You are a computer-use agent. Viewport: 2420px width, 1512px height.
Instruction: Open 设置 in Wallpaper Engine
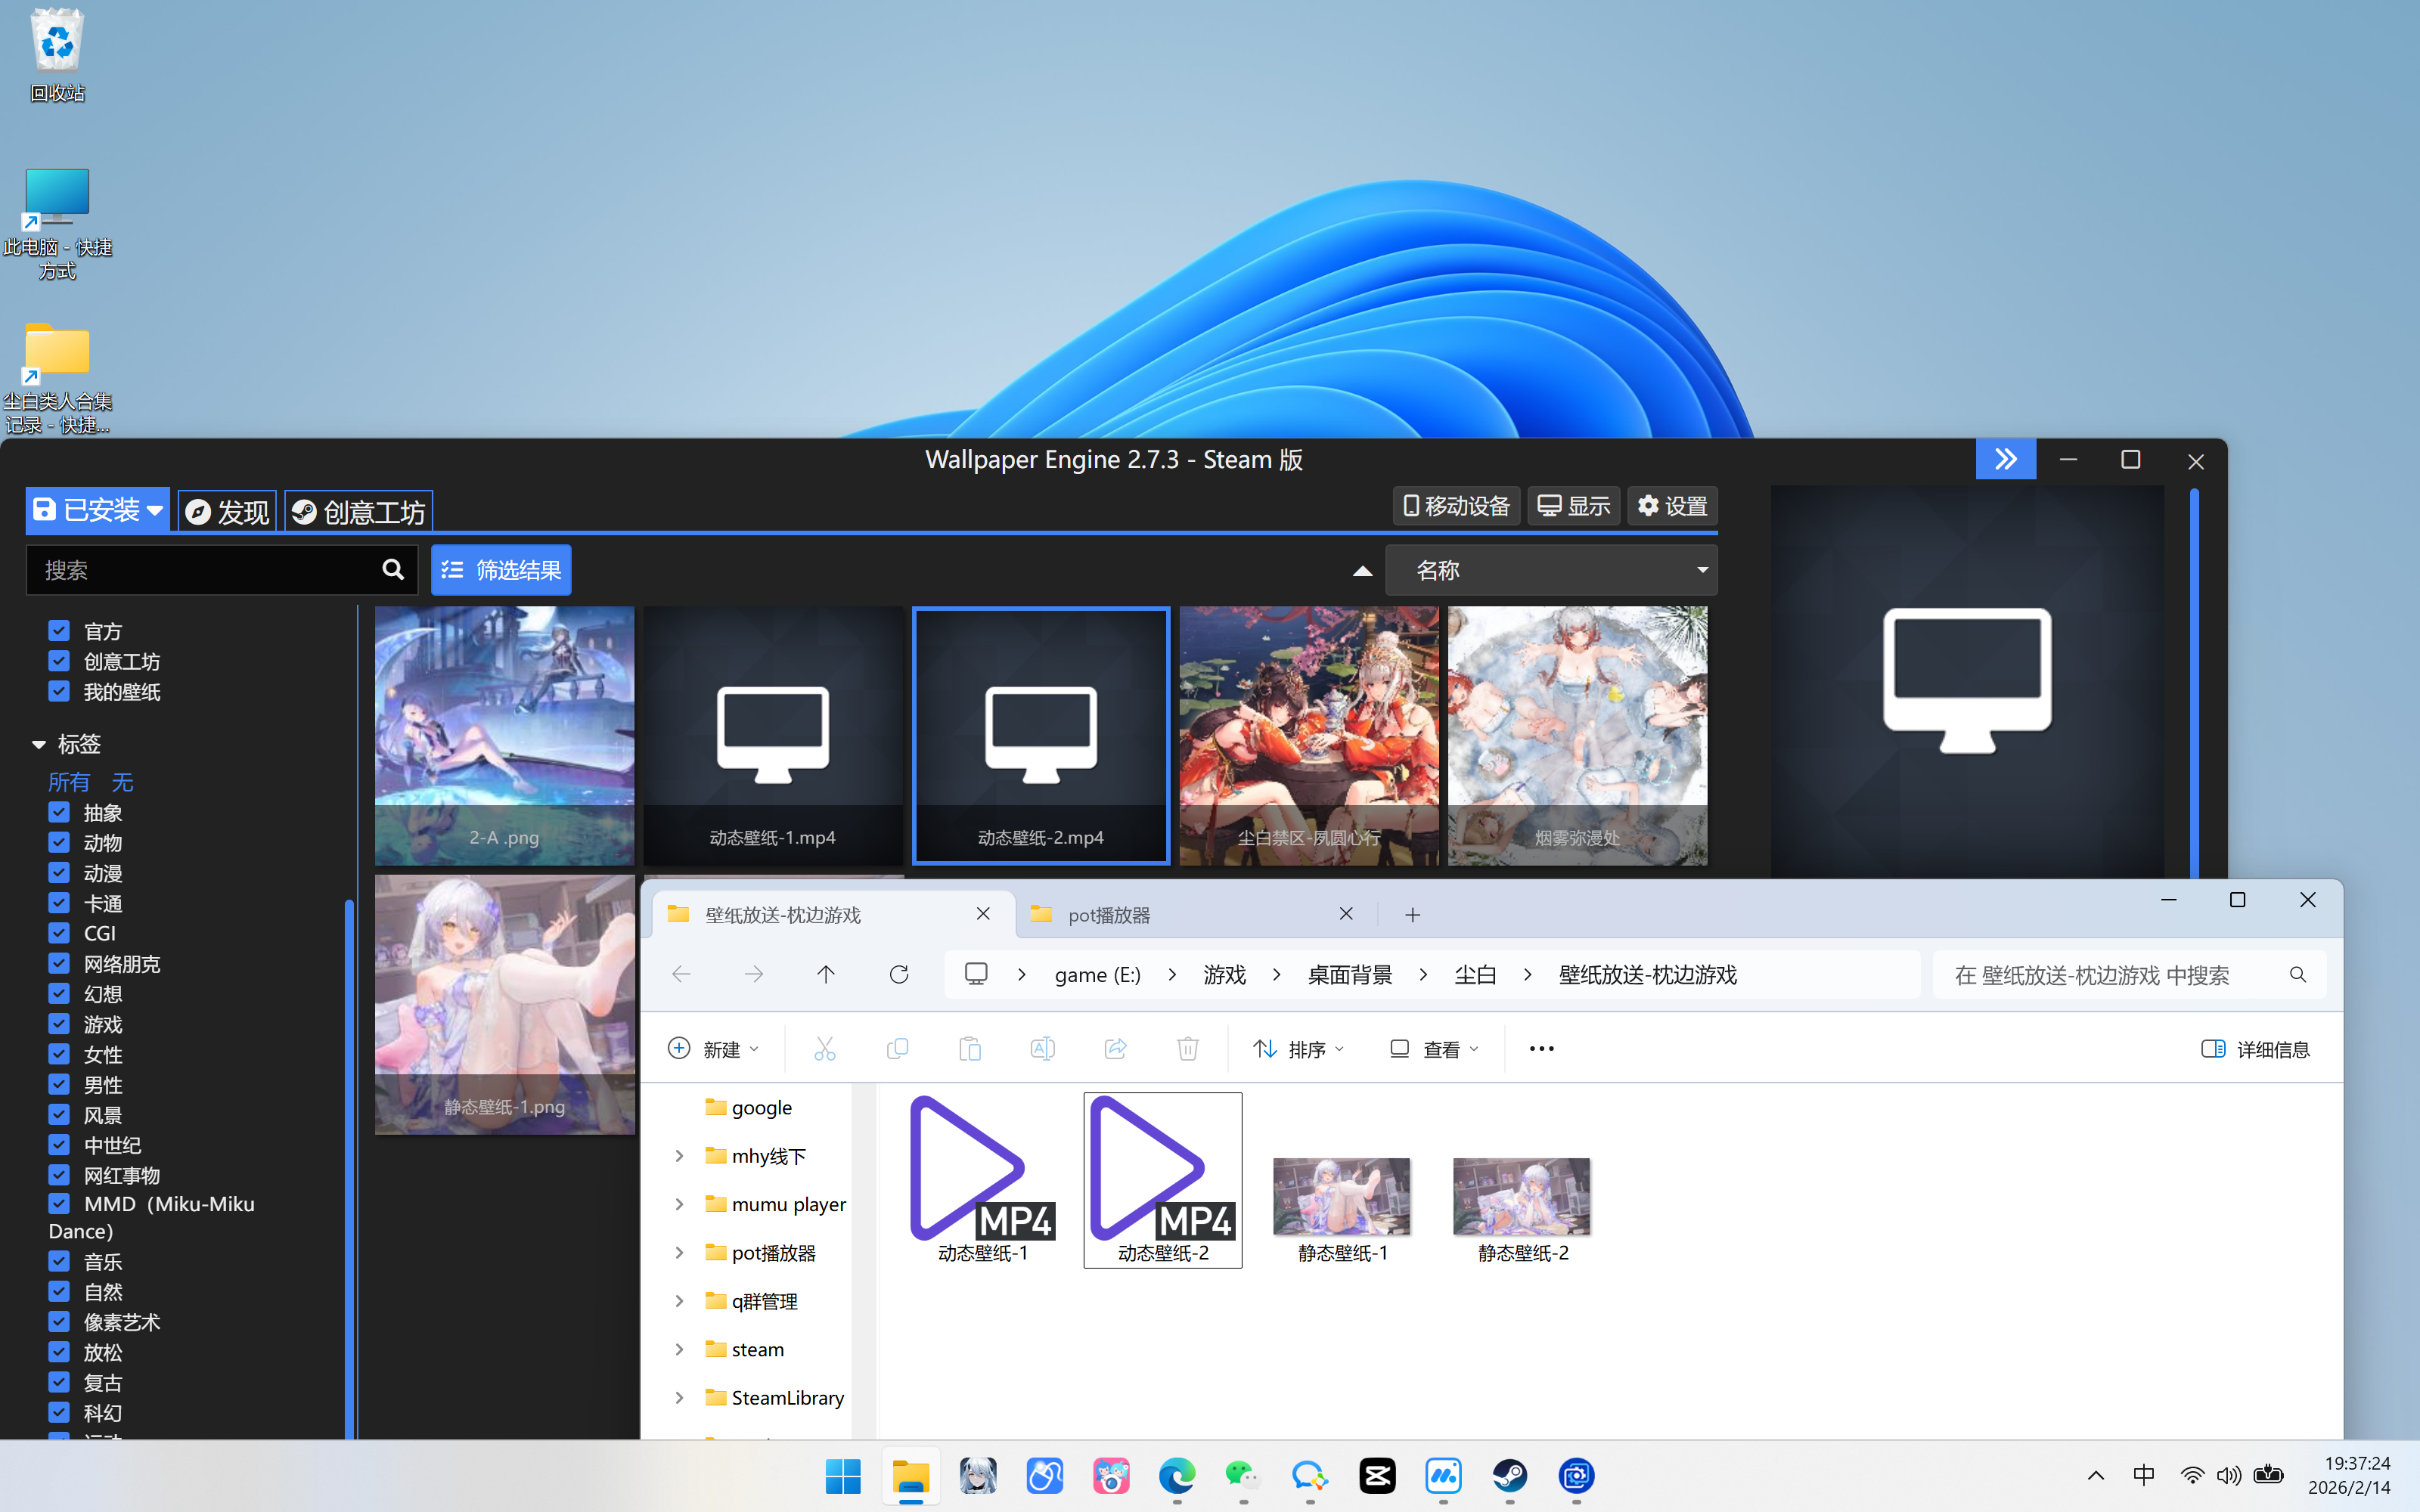[1673, 506]
